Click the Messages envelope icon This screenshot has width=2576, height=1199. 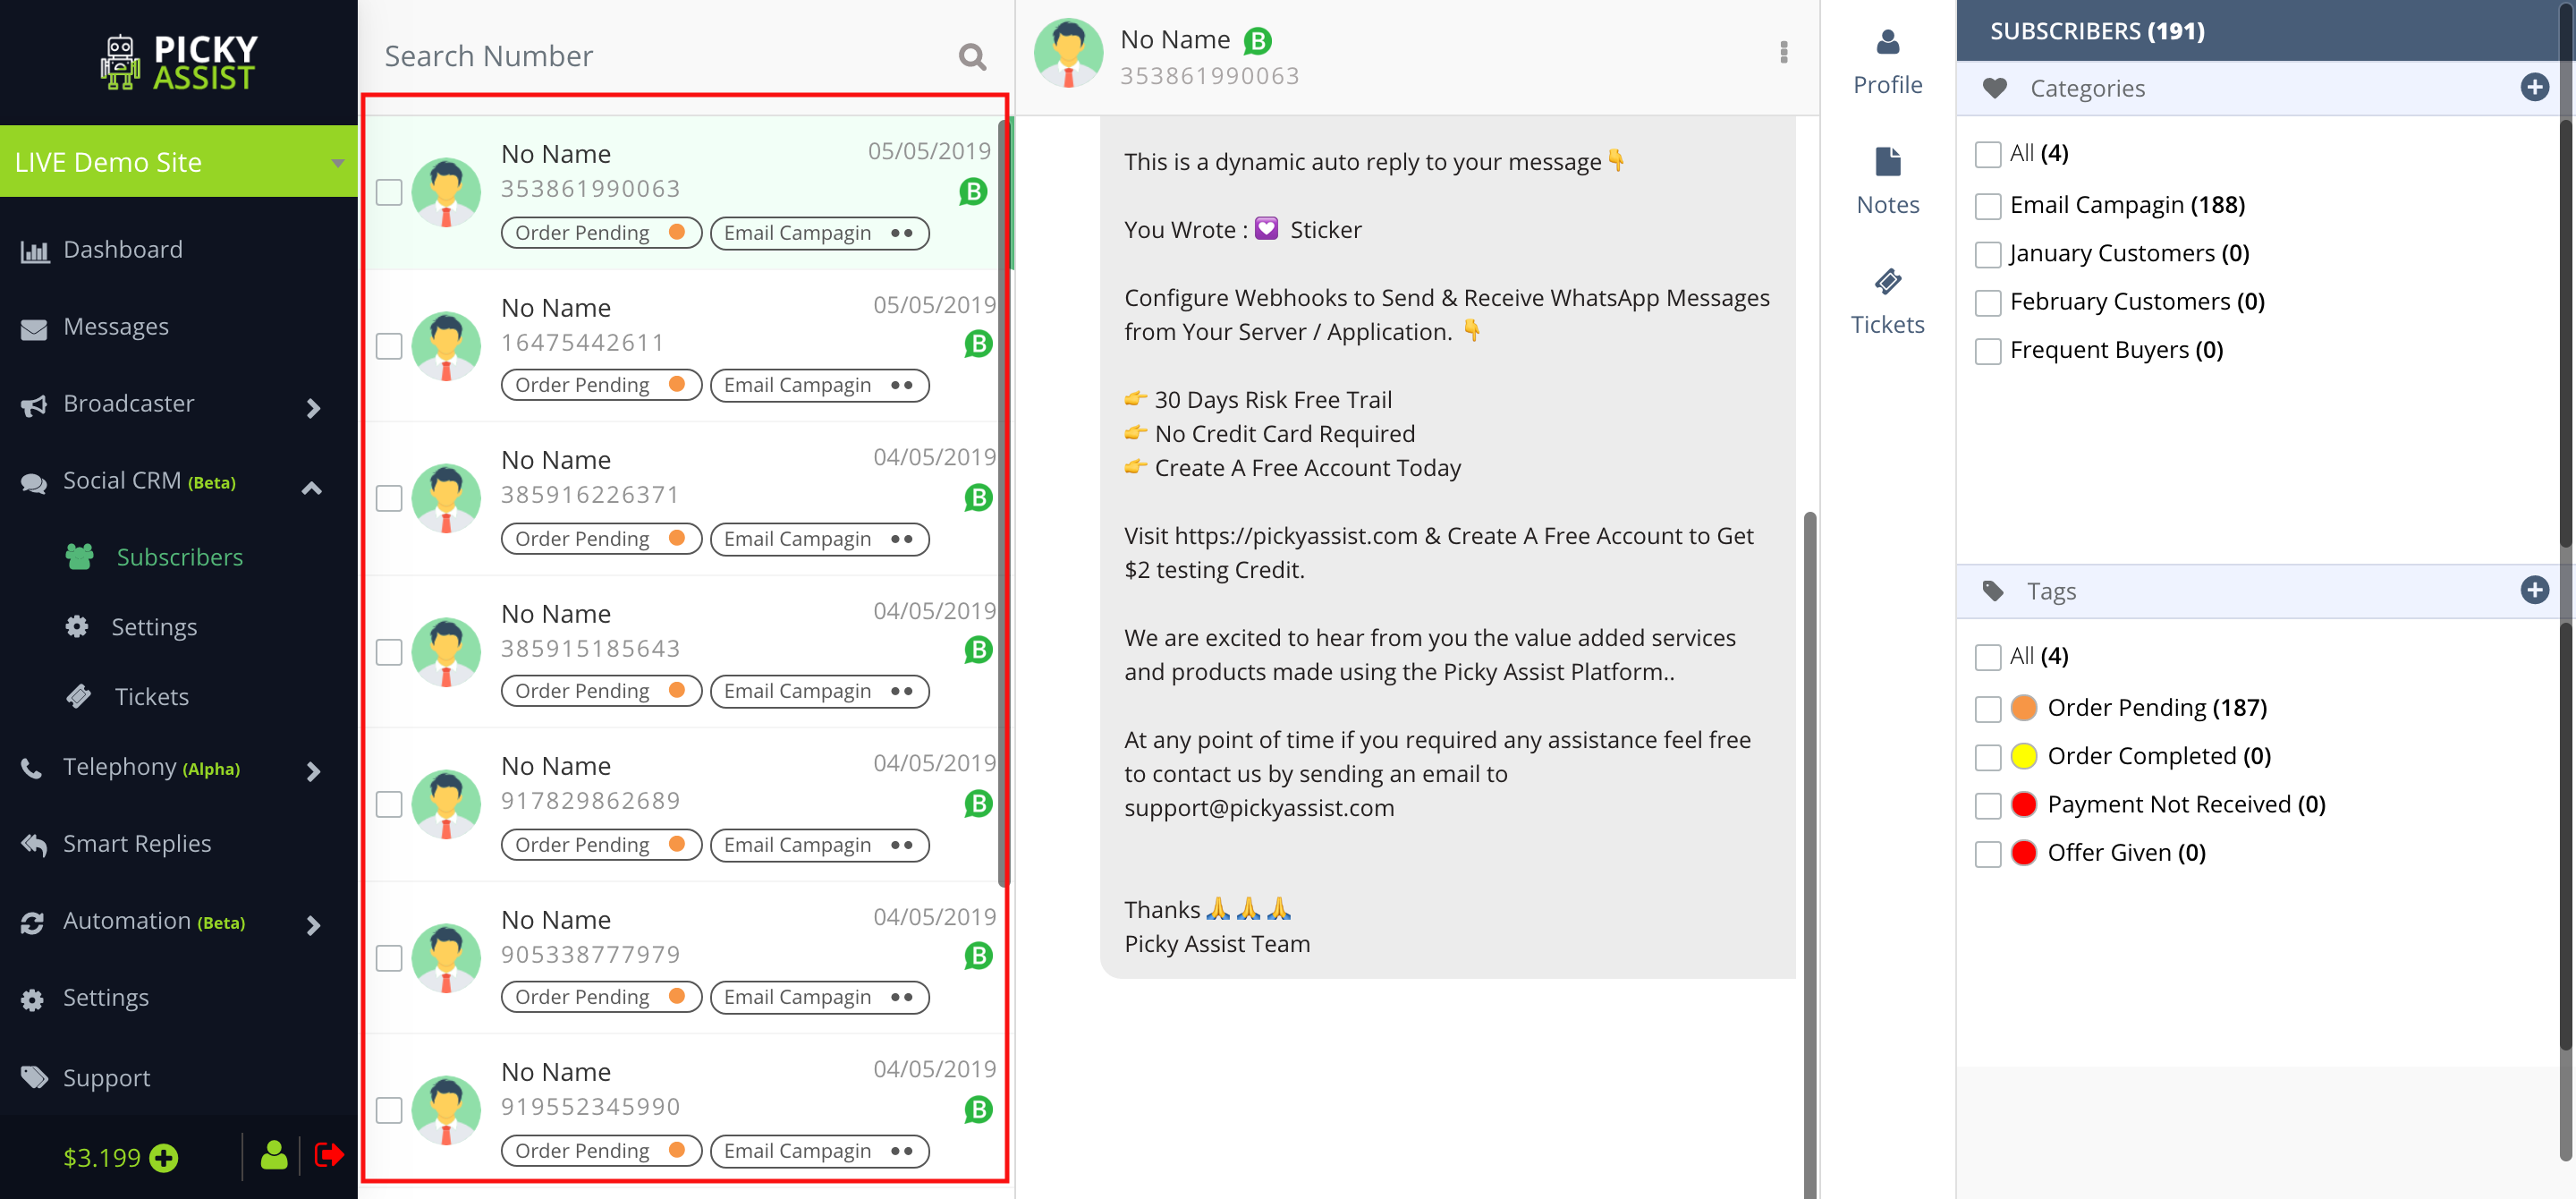(x=34, y=329)
